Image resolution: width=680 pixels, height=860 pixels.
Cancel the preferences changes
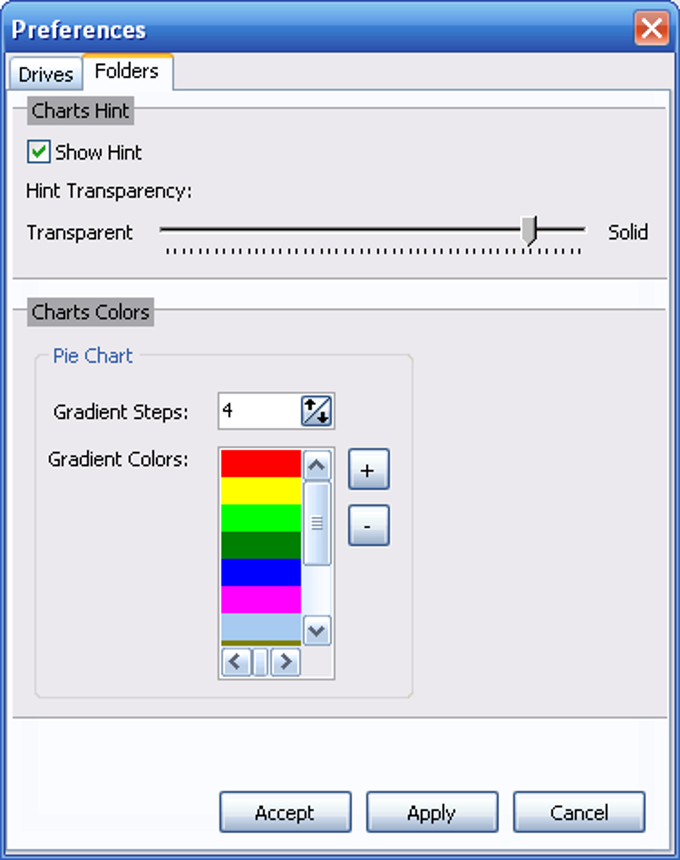579,812
